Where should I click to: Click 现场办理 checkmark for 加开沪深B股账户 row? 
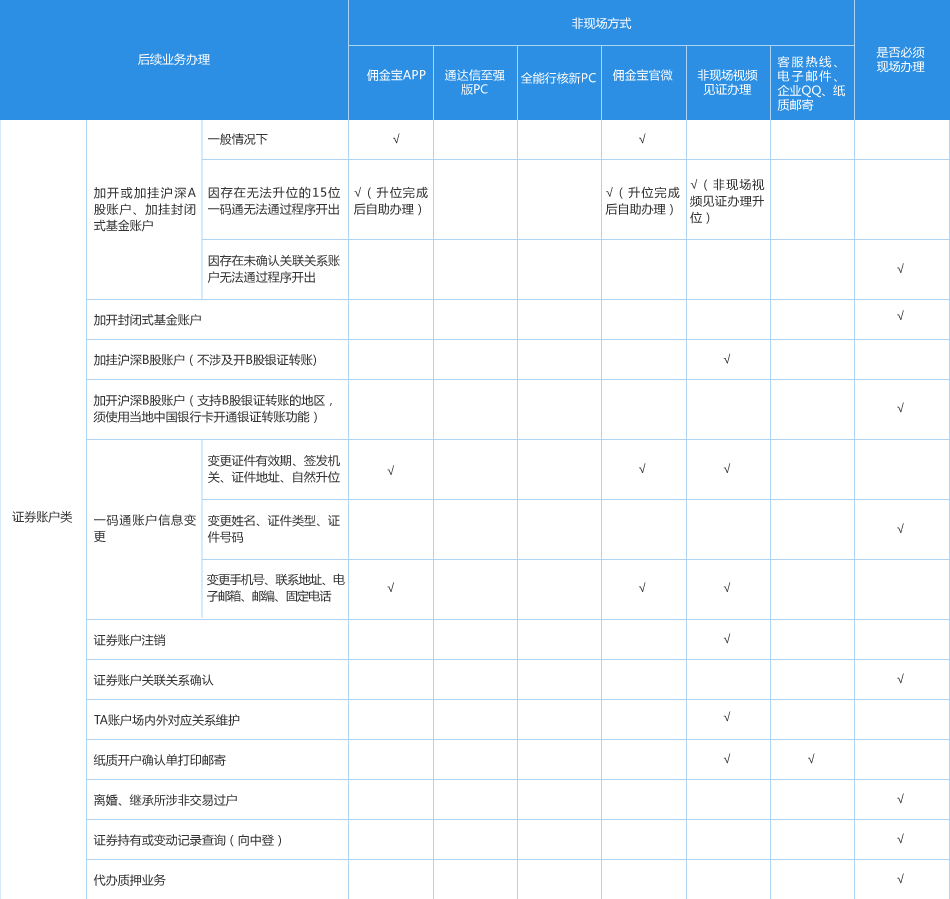pyautogui.click(x=900, y=408)
